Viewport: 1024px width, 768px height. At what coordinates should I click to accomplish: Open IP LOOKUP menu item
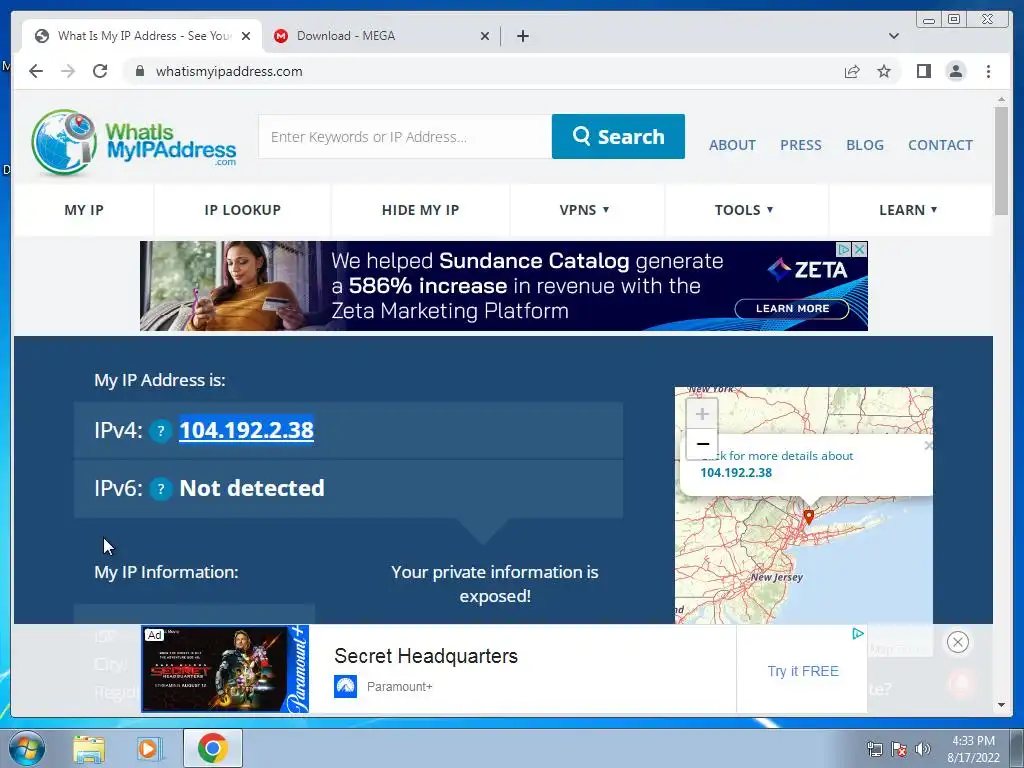[x=242, y=210]
